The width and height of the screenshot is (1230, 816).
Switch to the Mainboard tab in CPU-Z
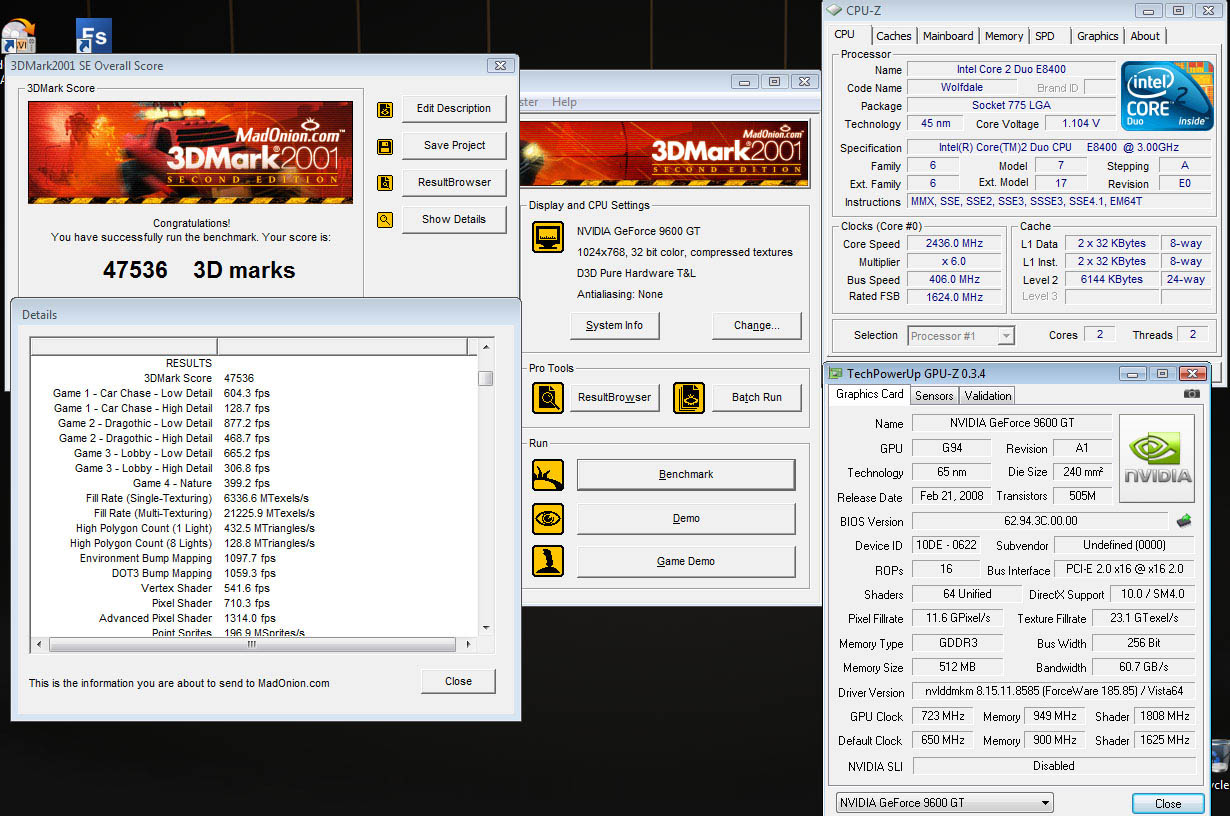point(948,36)
